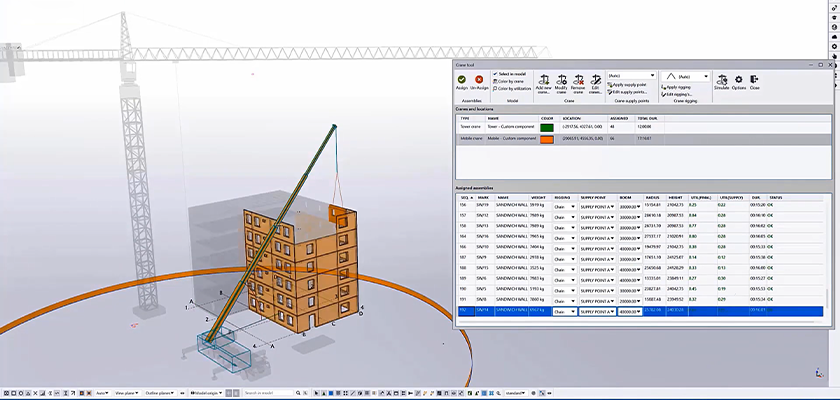Enable Color by utilization checkbox

pos(495,89)
